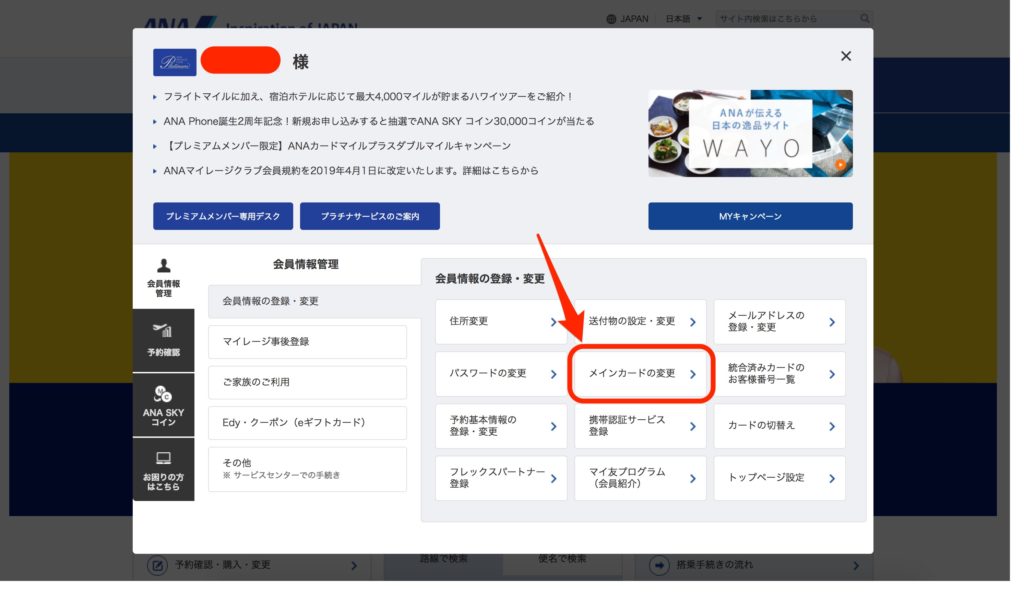Open the 会員規約 2019年4月1日 改定 link

pos(351,171)
